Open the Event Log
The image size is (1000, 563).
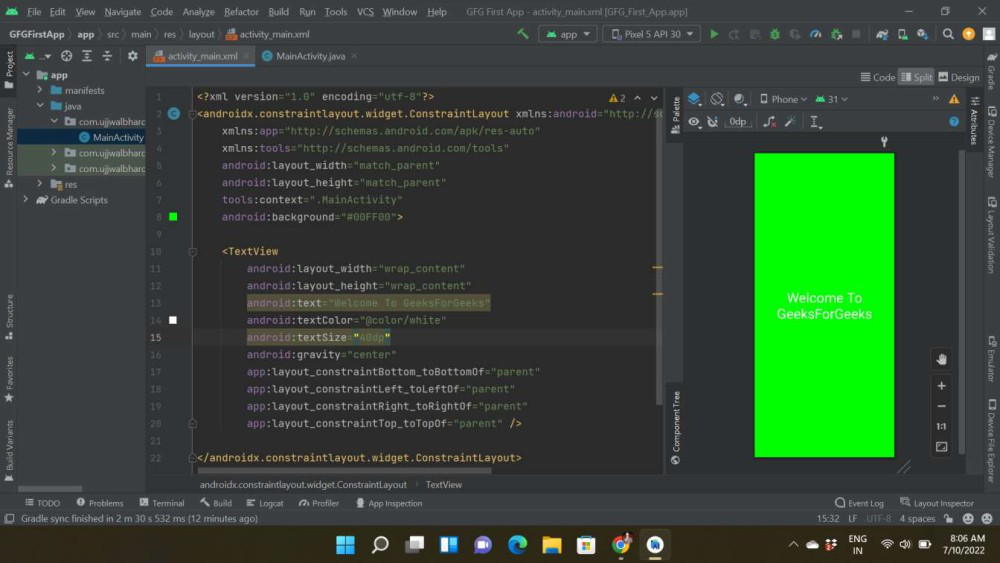(x=859, y=503)
